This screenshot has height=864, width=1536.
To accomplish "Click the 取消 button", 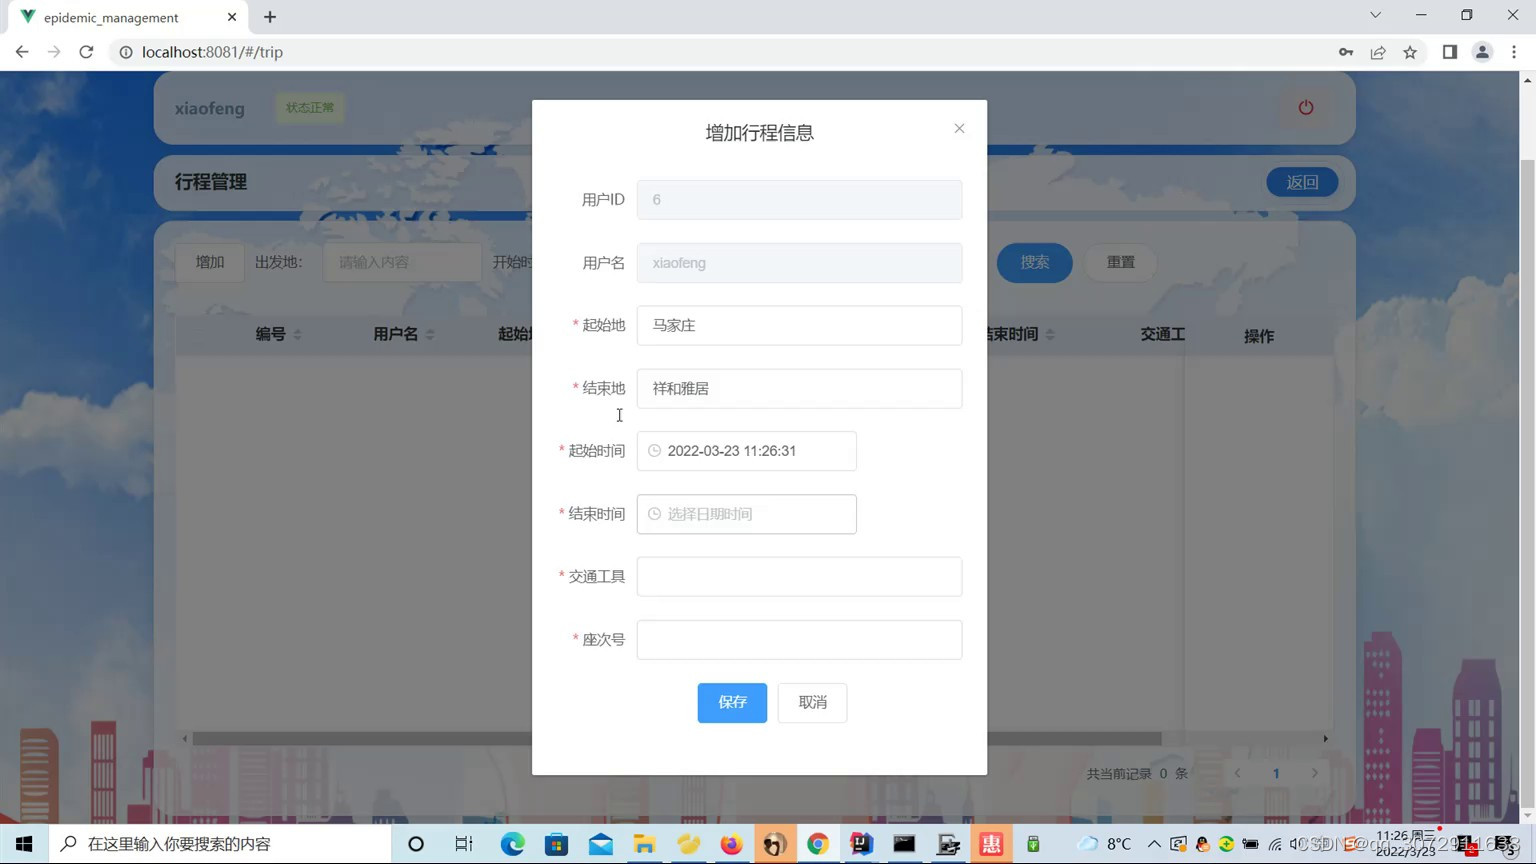I will click(x=812, y=702).
